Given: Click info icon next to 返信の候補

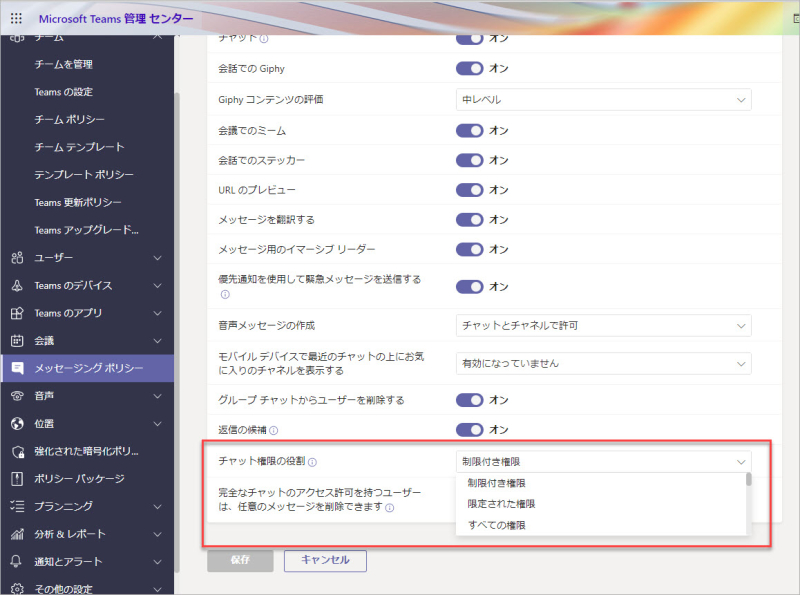Looking at the screenshot, I should 273,430.
